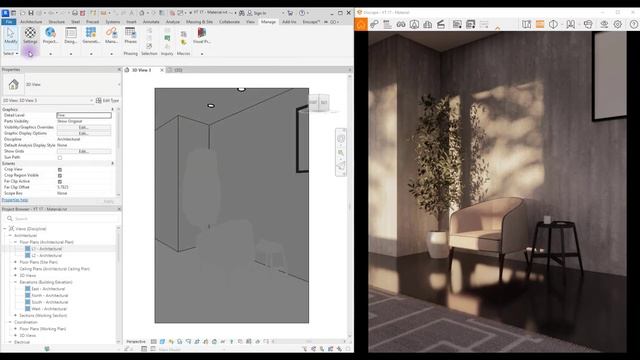640x360 pixels.
Task: Toggle the Crop View checkbox
Action: tap(60, 169)
